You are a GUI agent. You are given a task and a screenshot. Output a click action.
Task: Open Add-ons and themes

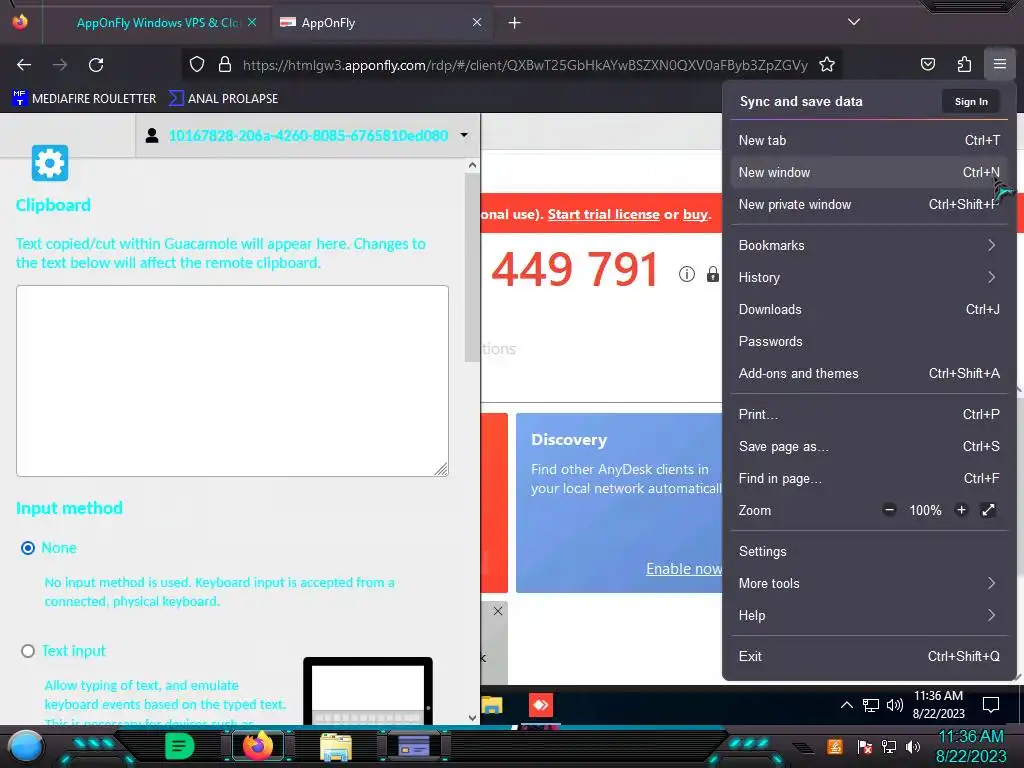click(x=869, y=374)
